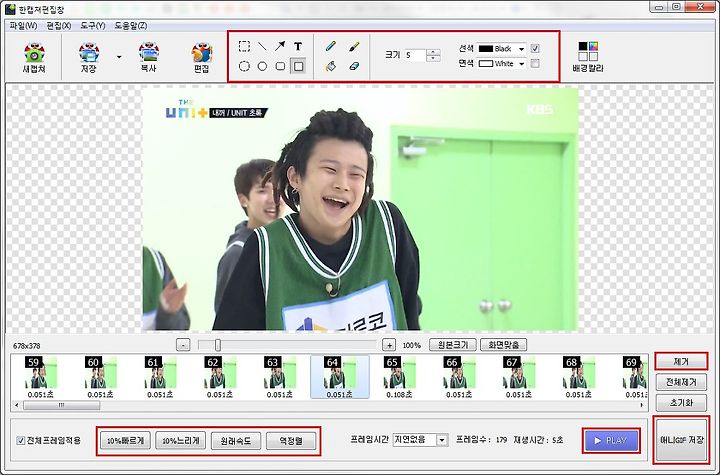Select the dashed rectangle selection tool
720x475 pixels.
(244, 46)
